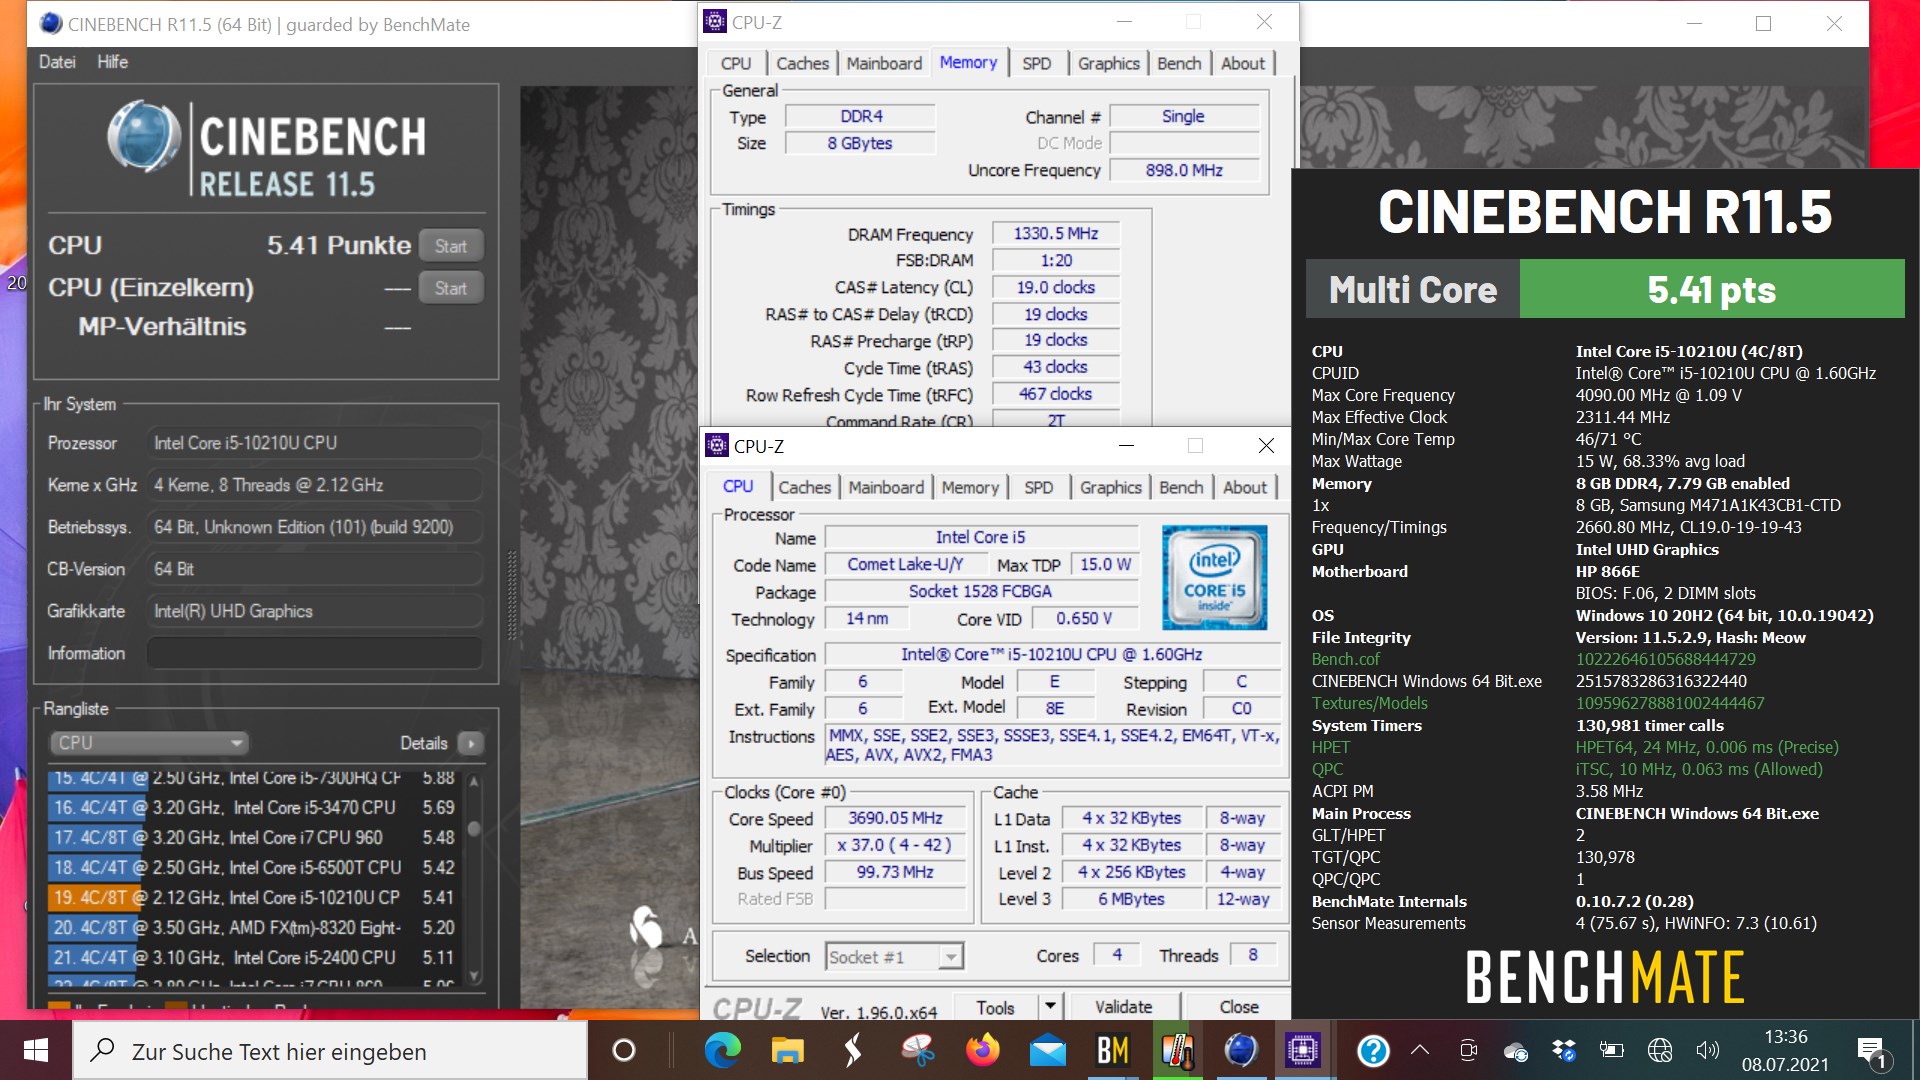The image size is (1920, 1080).
Task: Click the taskbar clock showing 13:36
Action: tap(1785, 1037)
